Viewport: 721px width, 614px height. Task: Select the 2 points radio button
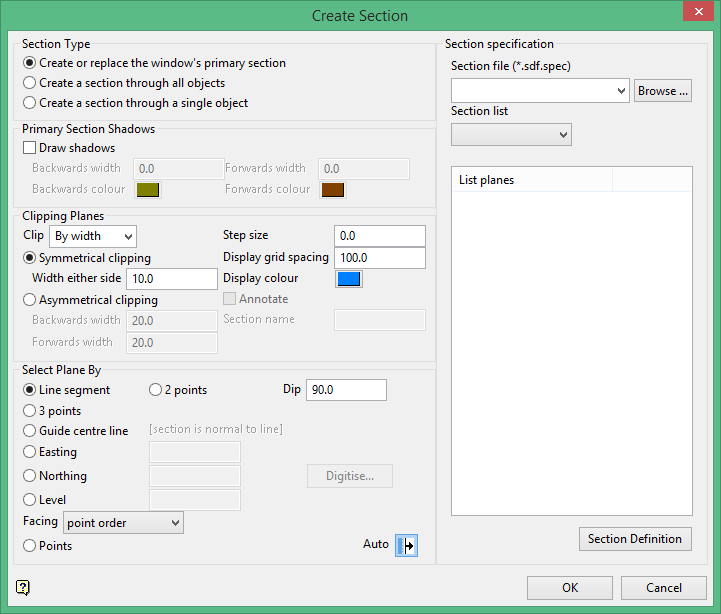(156, 390)
